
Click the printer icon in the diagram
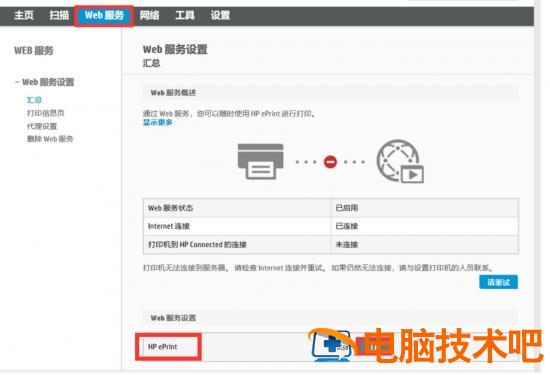[x=261, y=161]
